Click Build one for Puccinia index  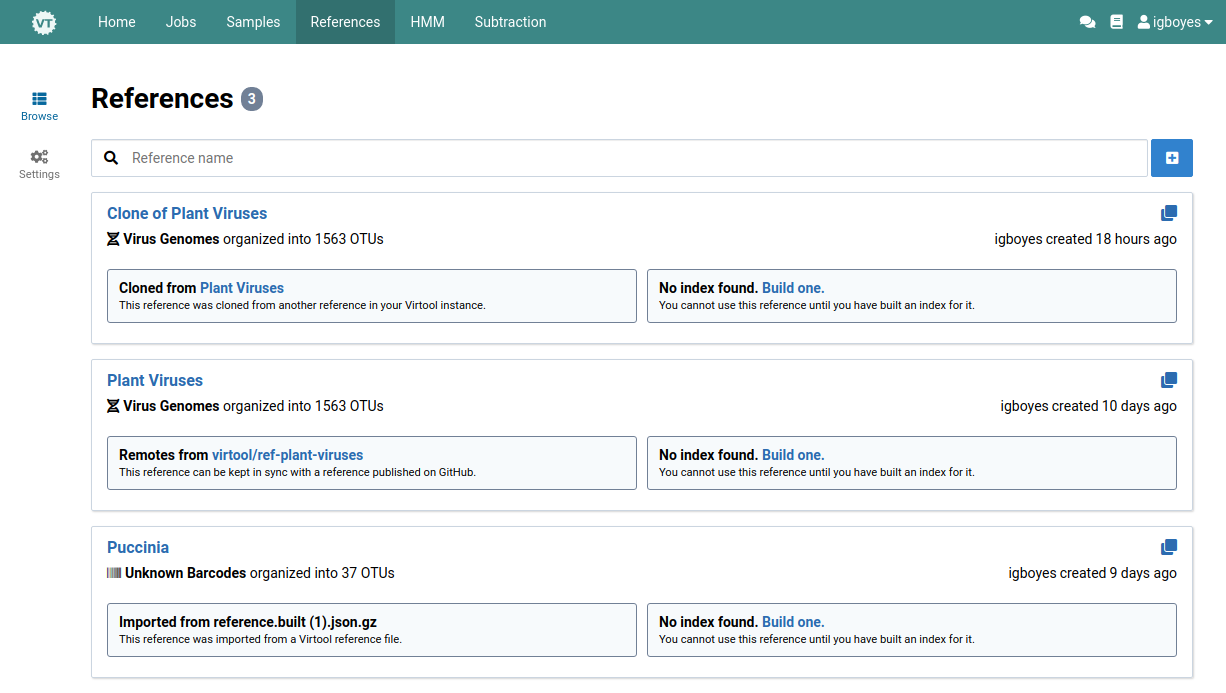793,622
